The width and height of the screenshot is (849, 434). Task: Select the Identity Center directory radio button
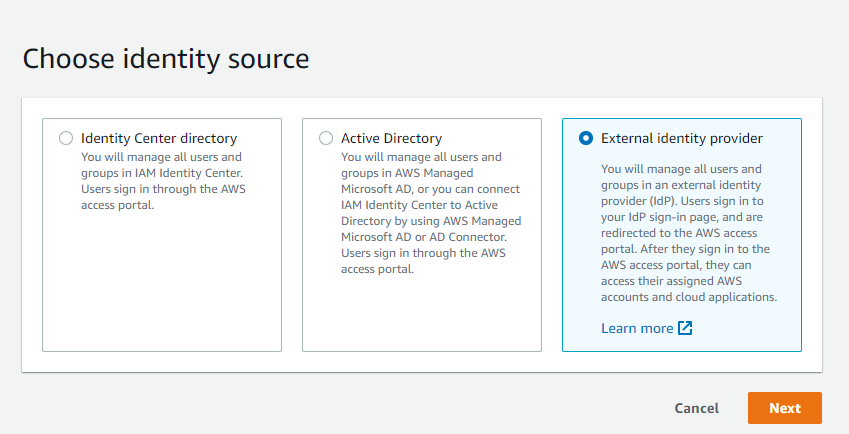tap(66, 138)
